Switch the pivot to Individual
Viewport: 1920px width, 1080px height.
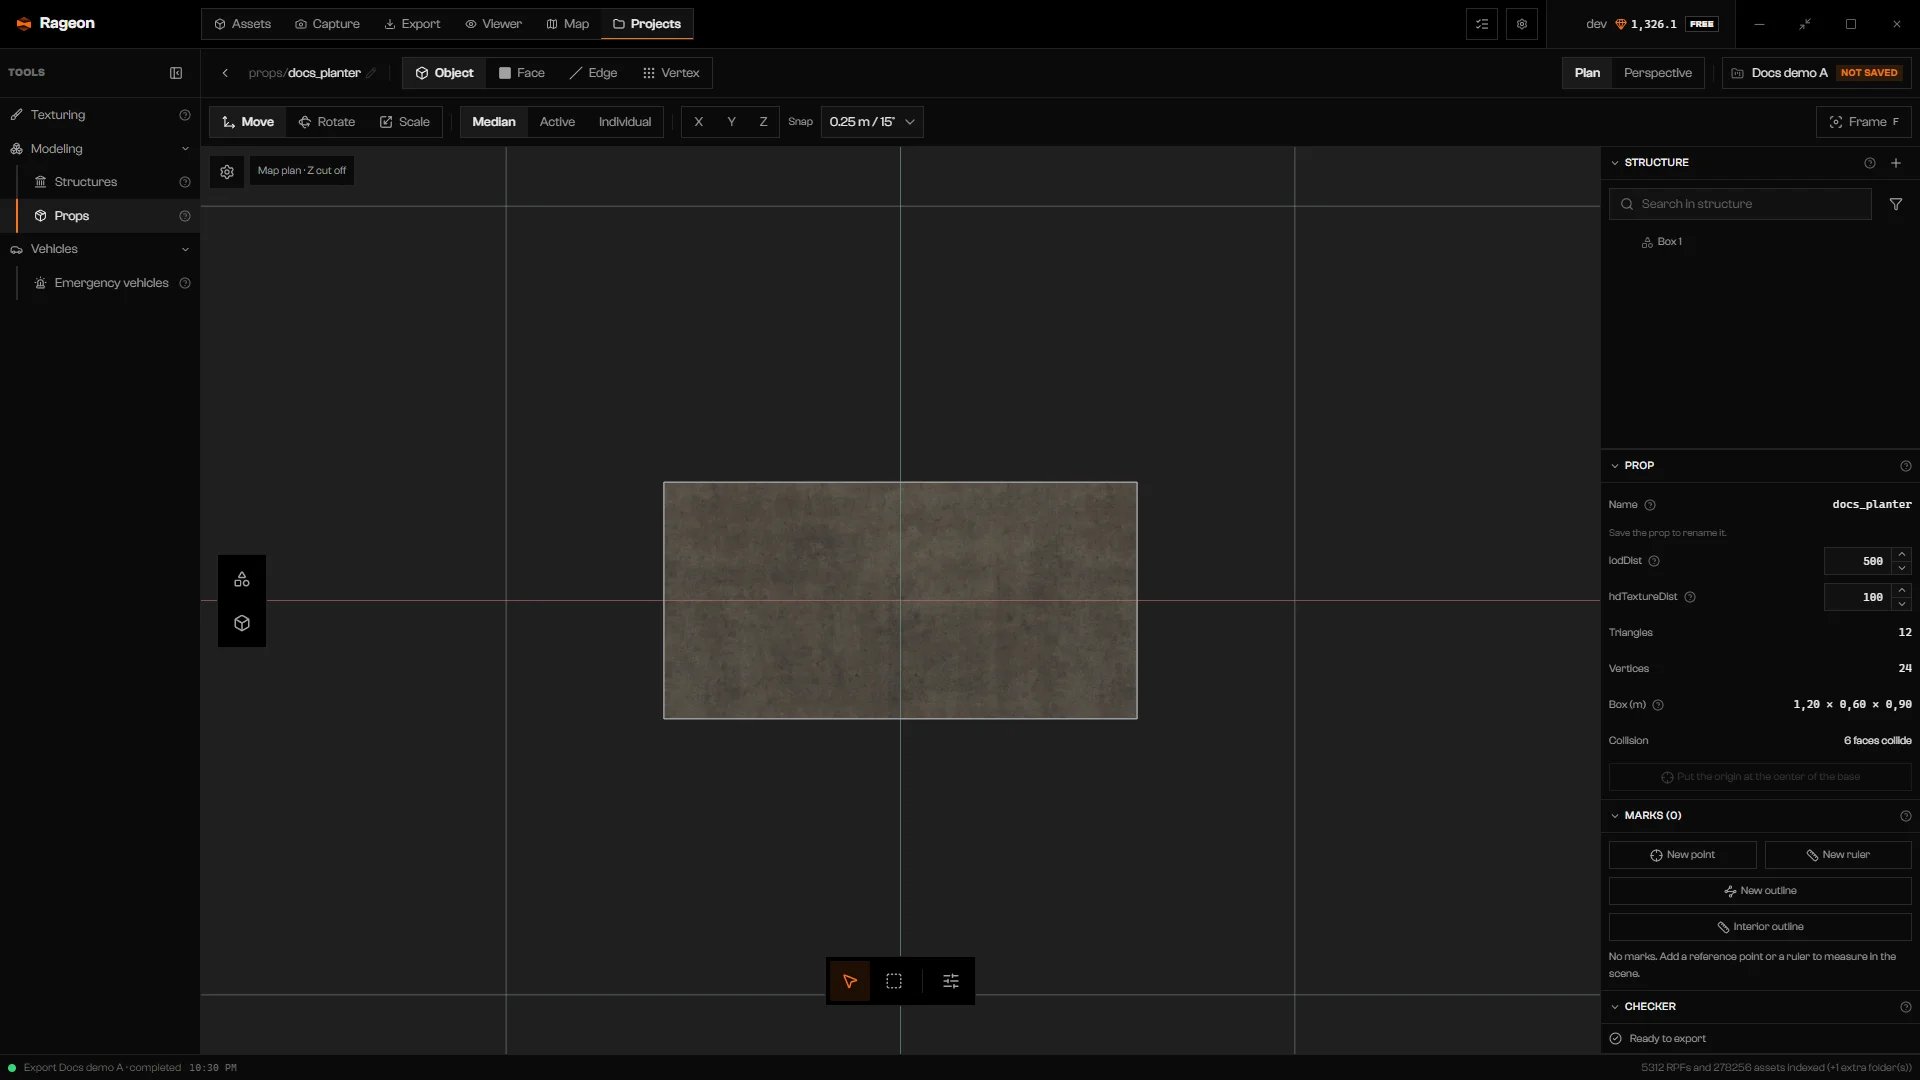tap(625, 122)
